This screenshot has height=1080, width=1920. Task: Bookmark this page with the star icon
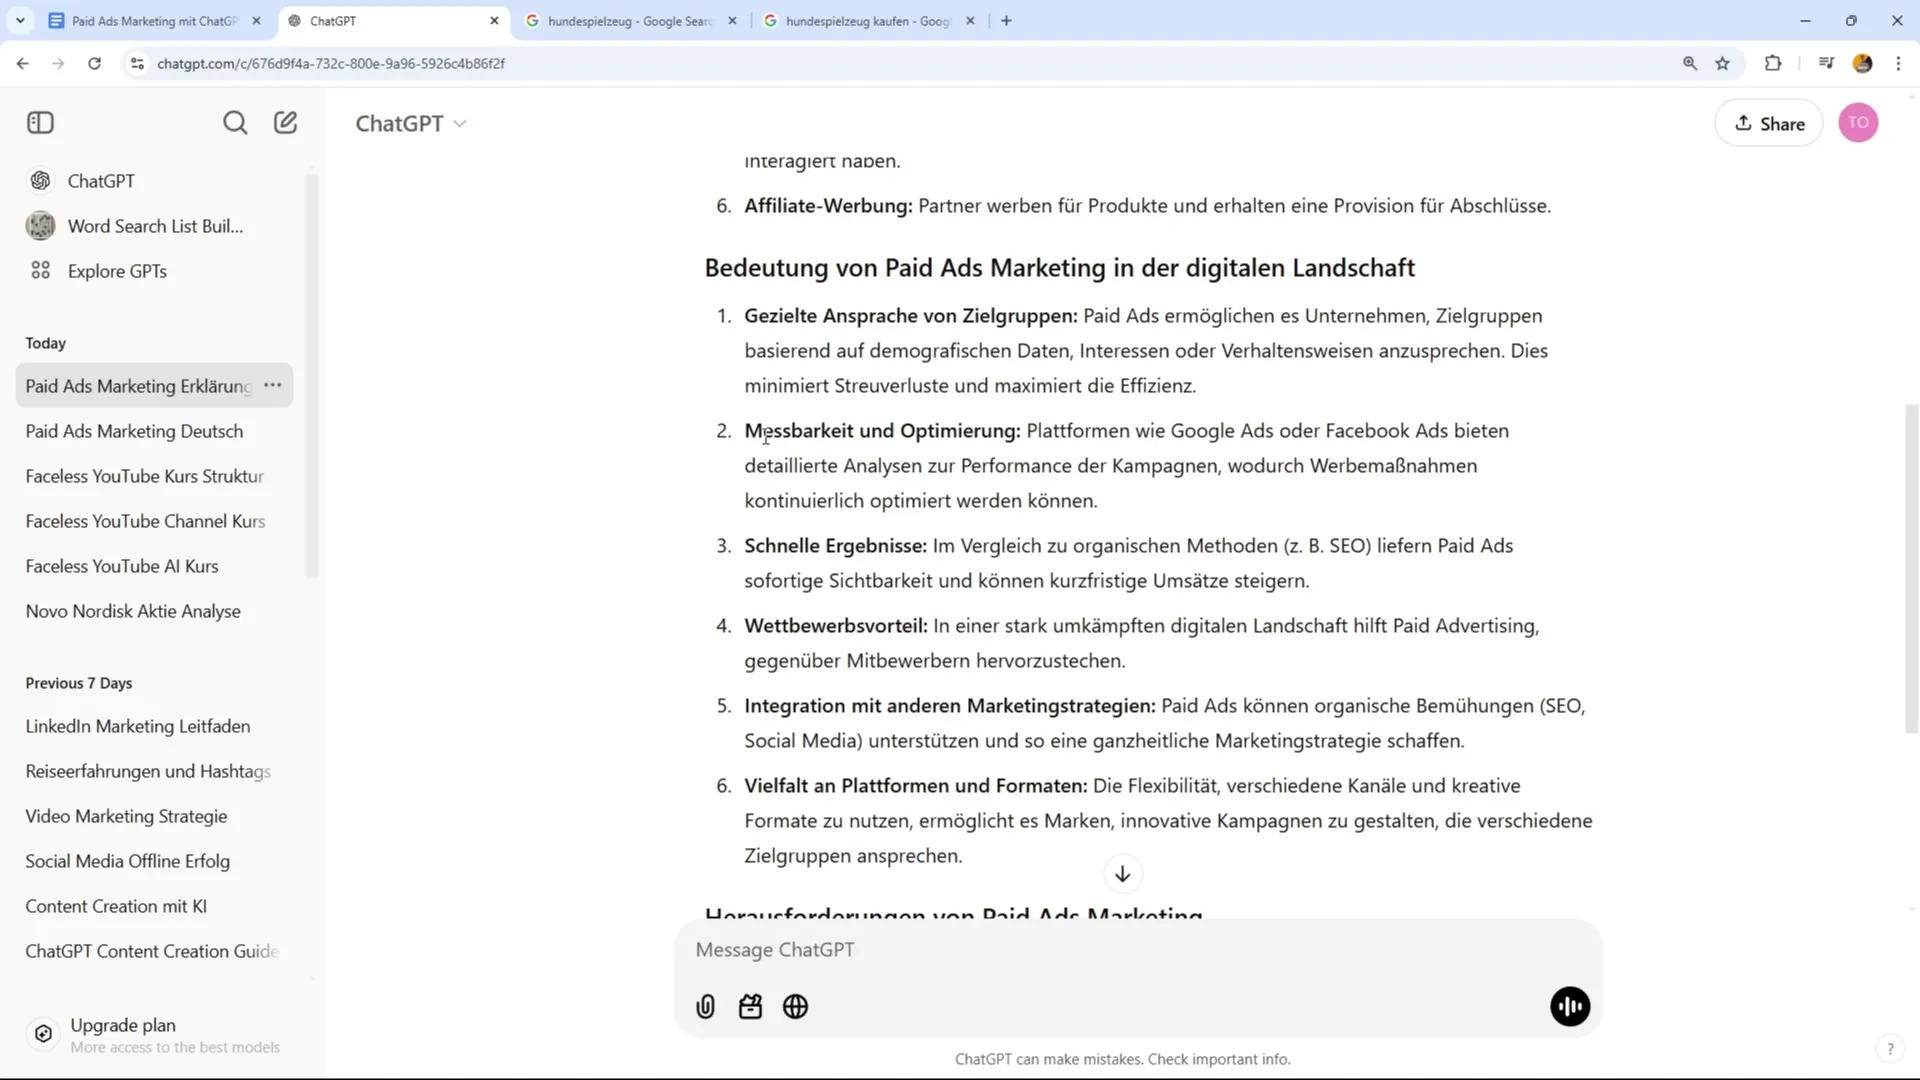1722,63
